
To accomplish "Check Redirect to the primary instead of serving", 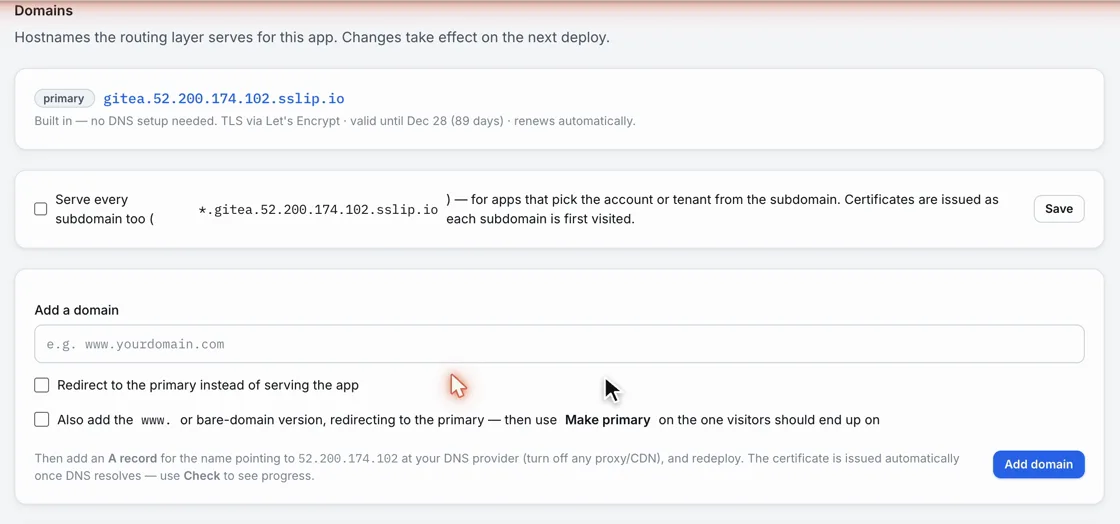I will pyautogui.click(x=42, y=386).
